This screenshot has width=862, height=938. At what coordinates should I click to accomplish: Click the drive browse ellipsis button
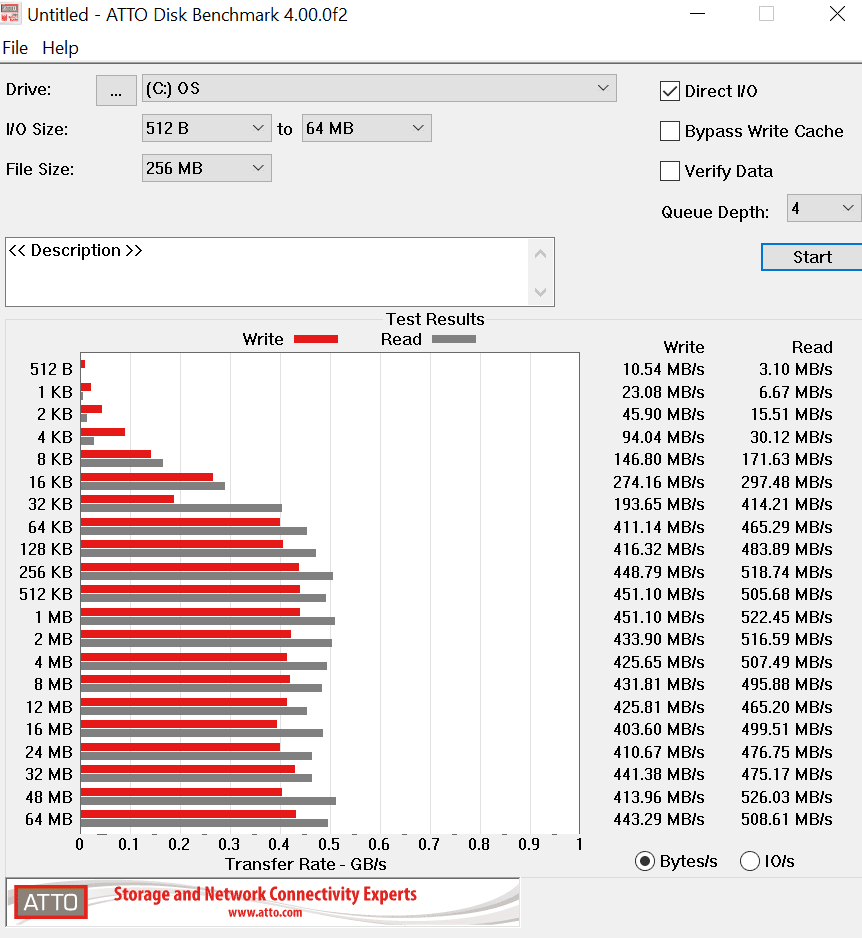pos(116,89)
